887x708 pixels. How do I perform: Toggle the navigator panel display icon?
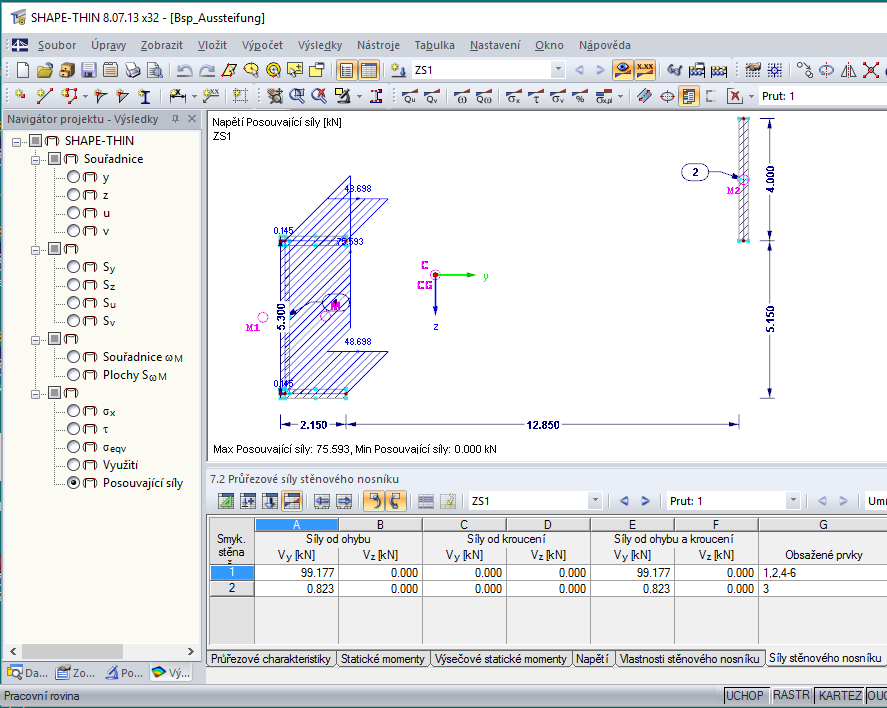coord(346,70)
